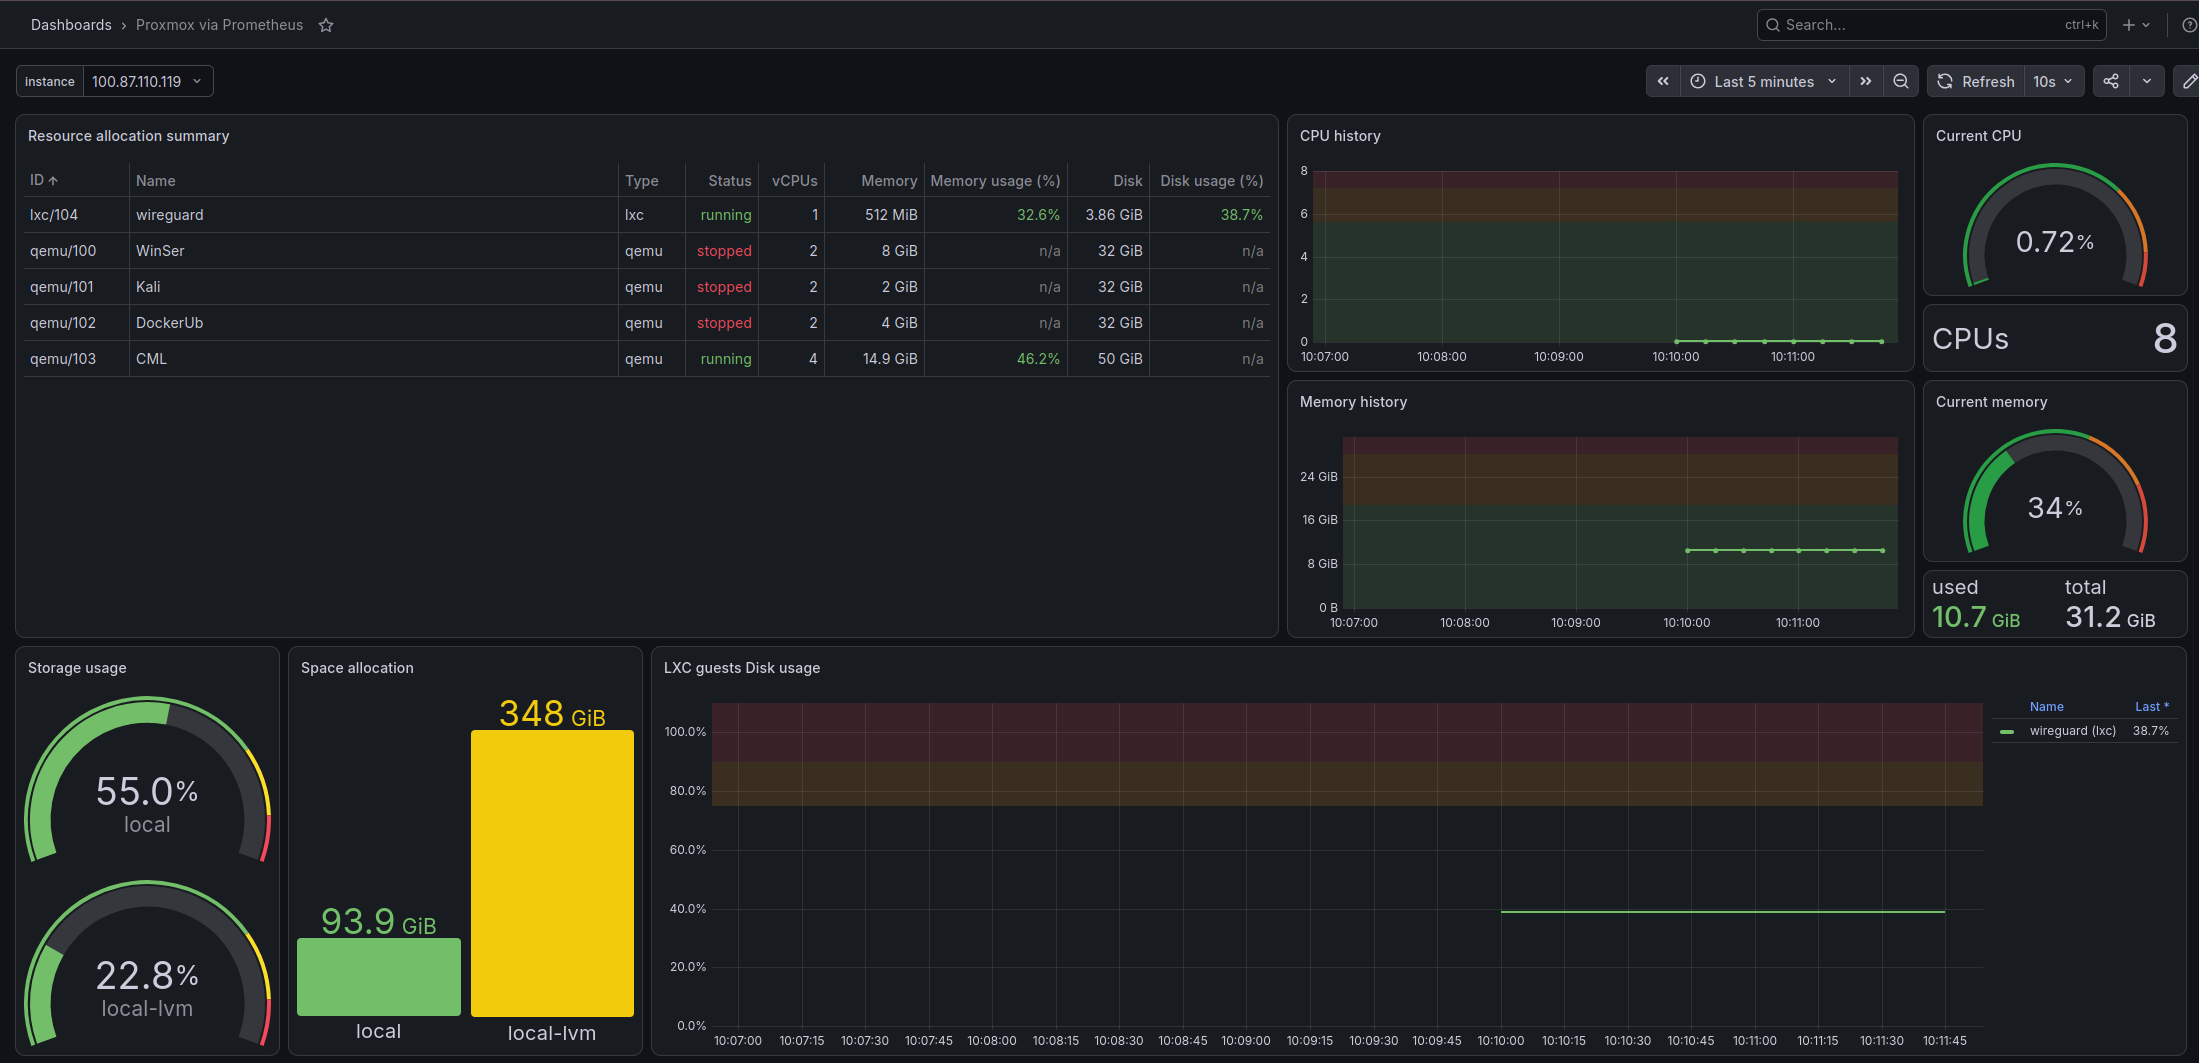Click the wireguard (lxc) legend entry
Screen dimensions: 2199x1063
[2072, 731]
